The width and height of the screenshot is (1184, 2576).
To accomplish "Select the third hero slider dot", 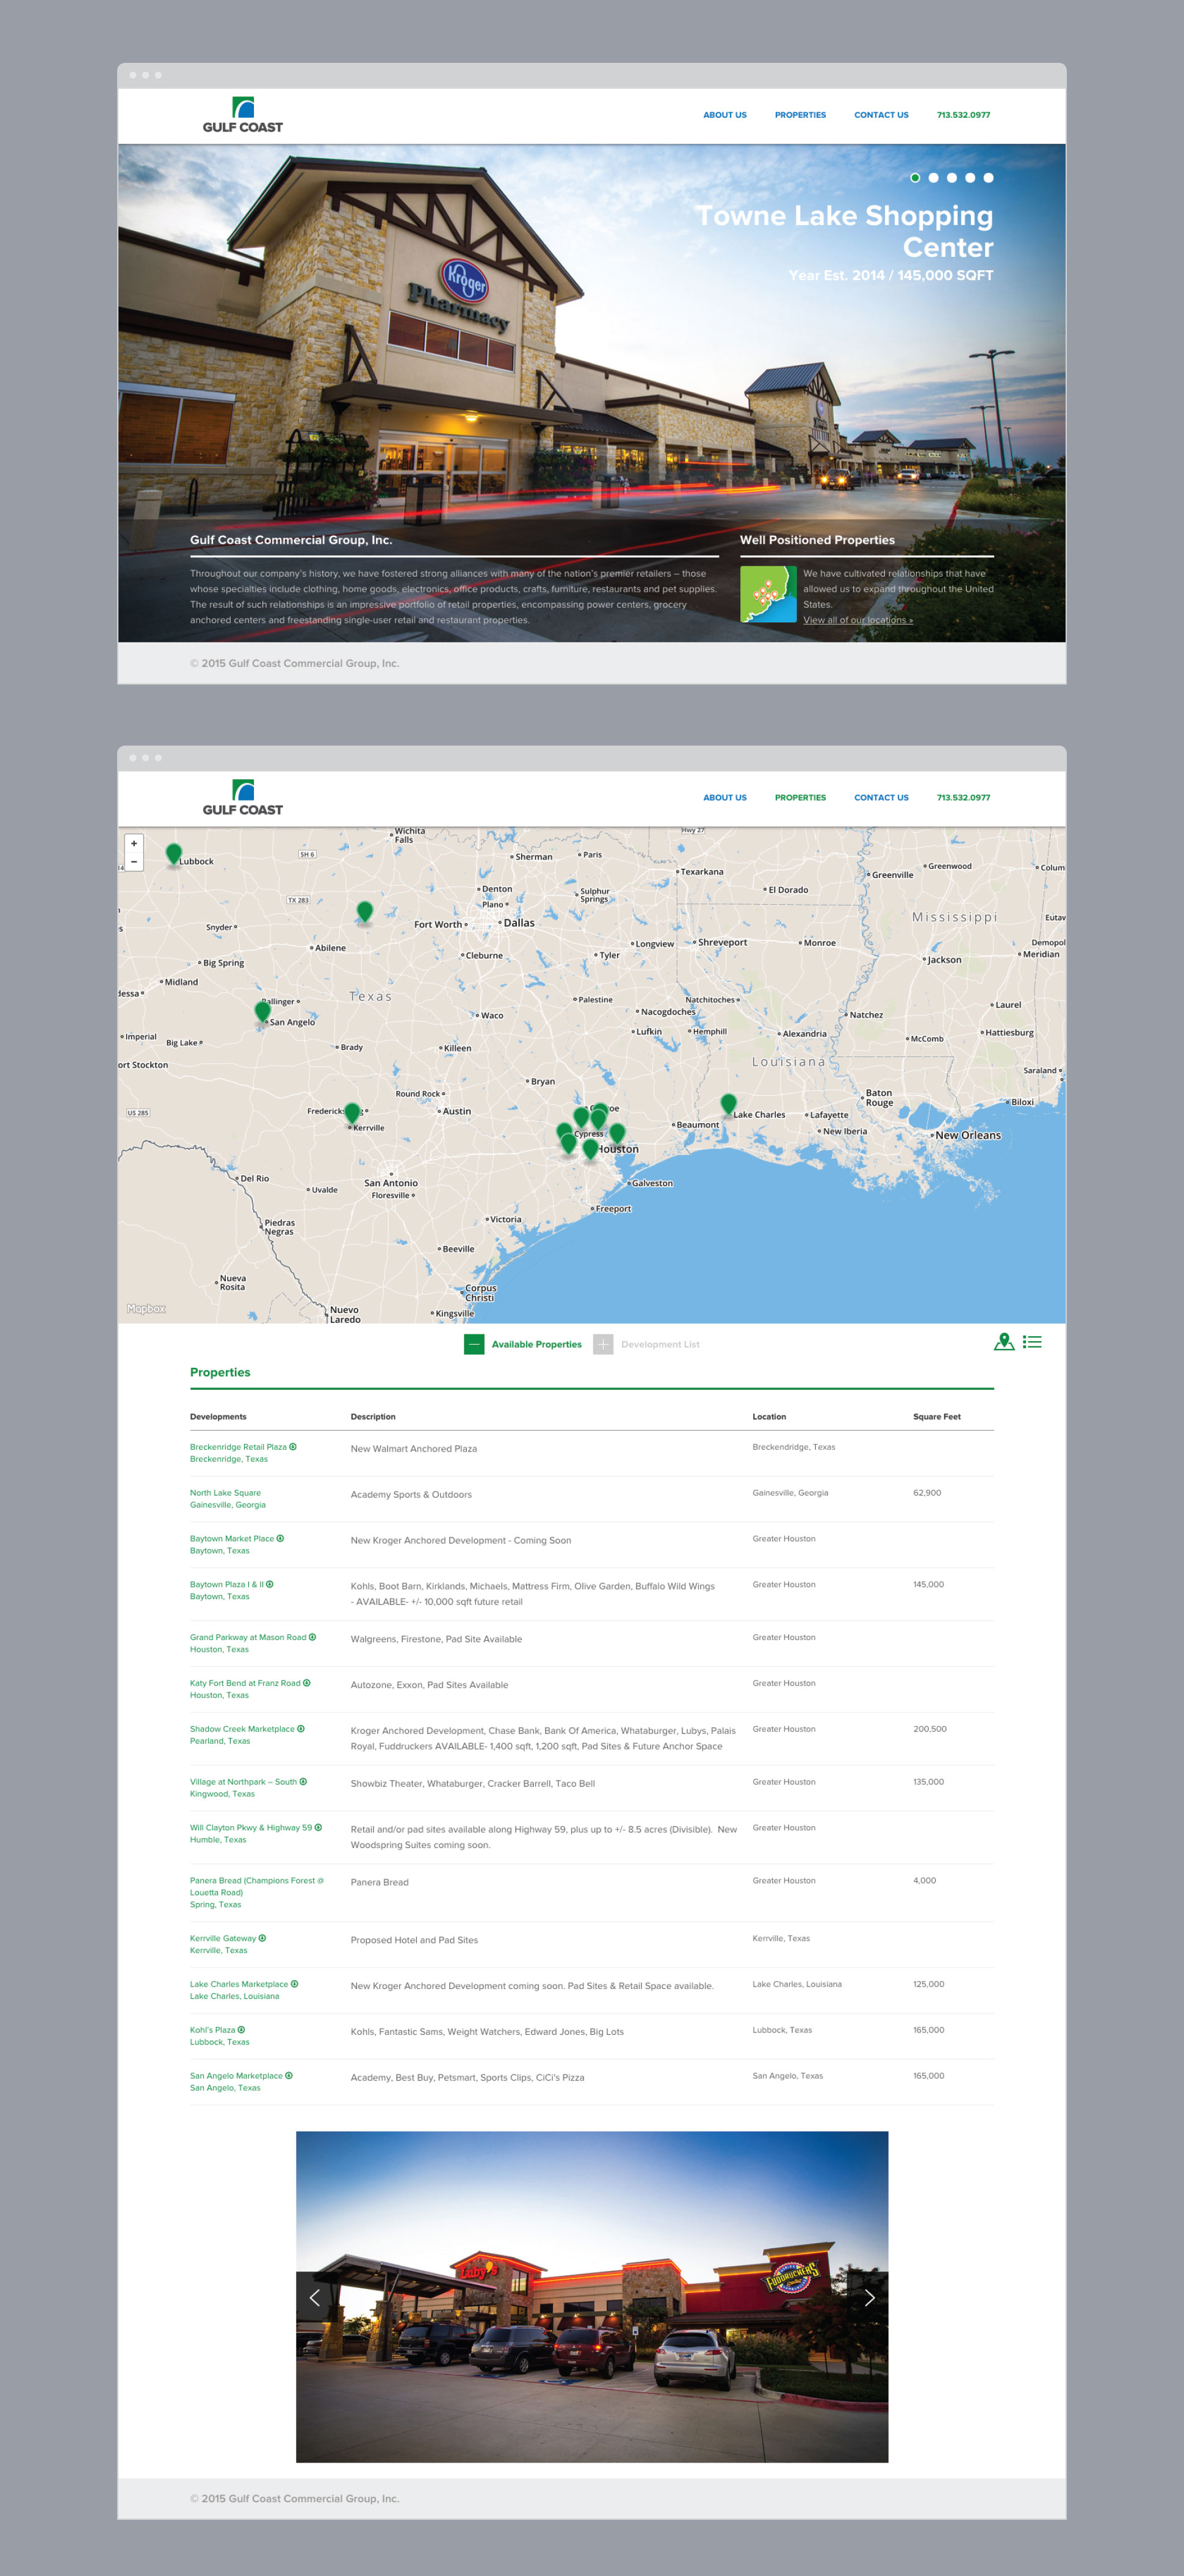I will pyautogui.click(x=952, y=178).
